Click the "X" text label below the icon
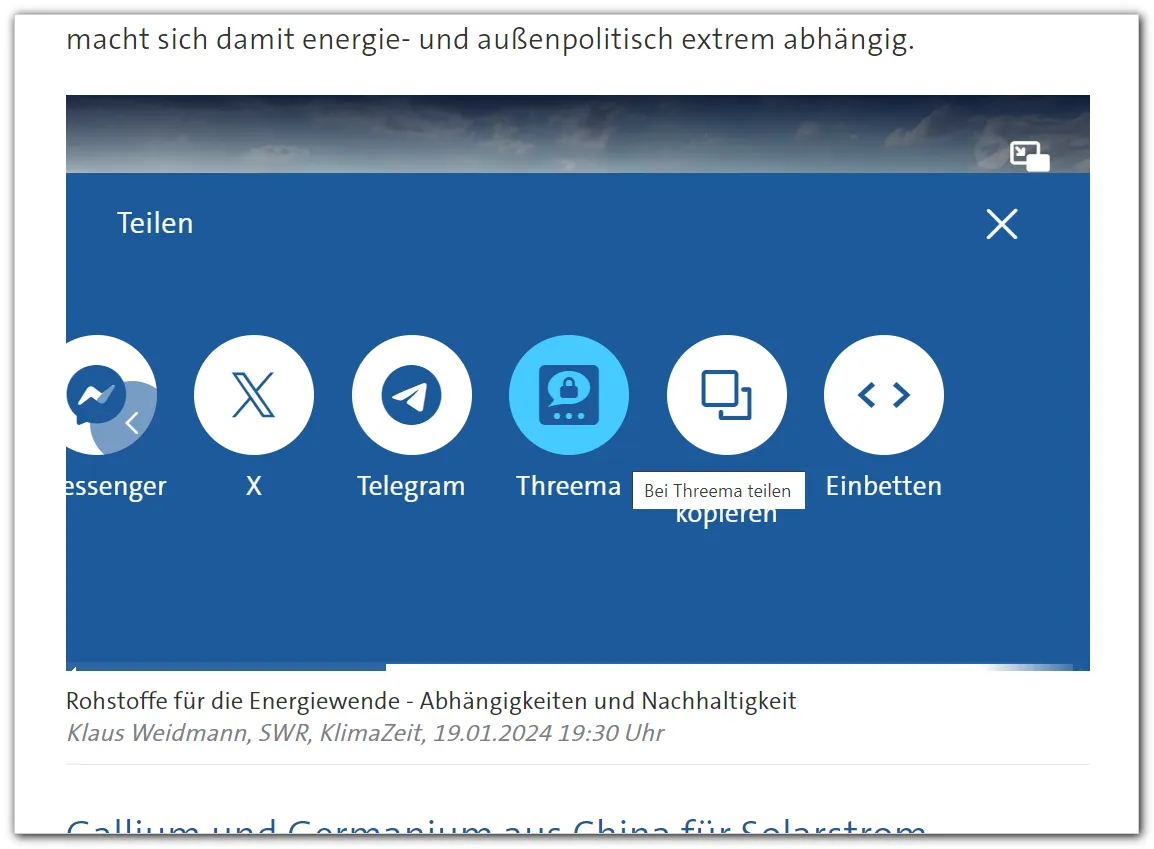Screen dimensions: 1154x849 (254, 487)
